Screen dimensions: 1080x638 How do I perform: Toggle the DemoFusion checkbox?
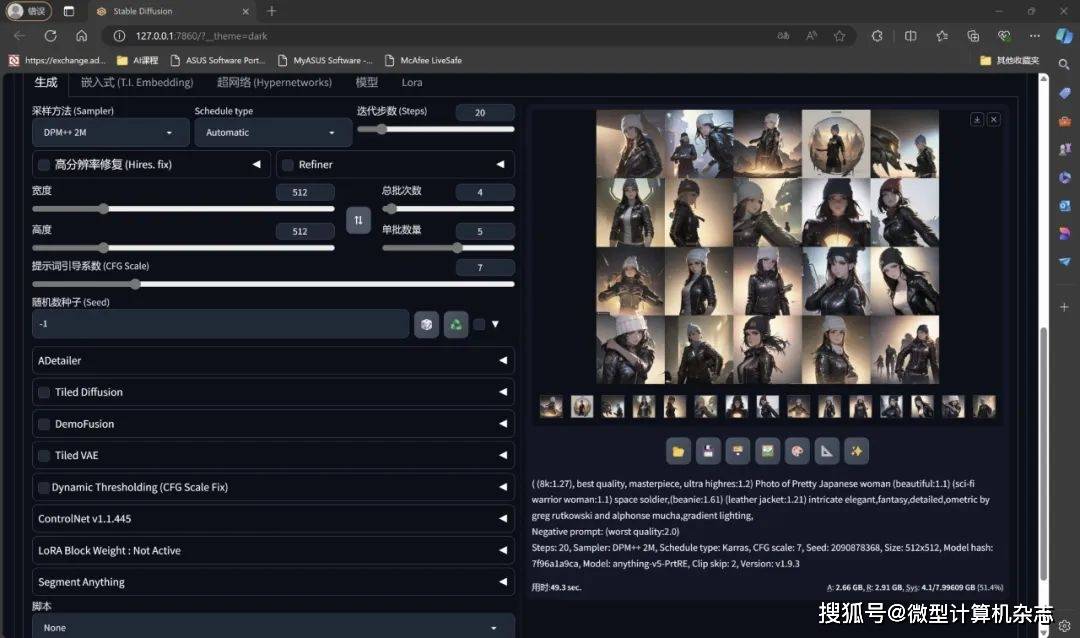point(44,424)
